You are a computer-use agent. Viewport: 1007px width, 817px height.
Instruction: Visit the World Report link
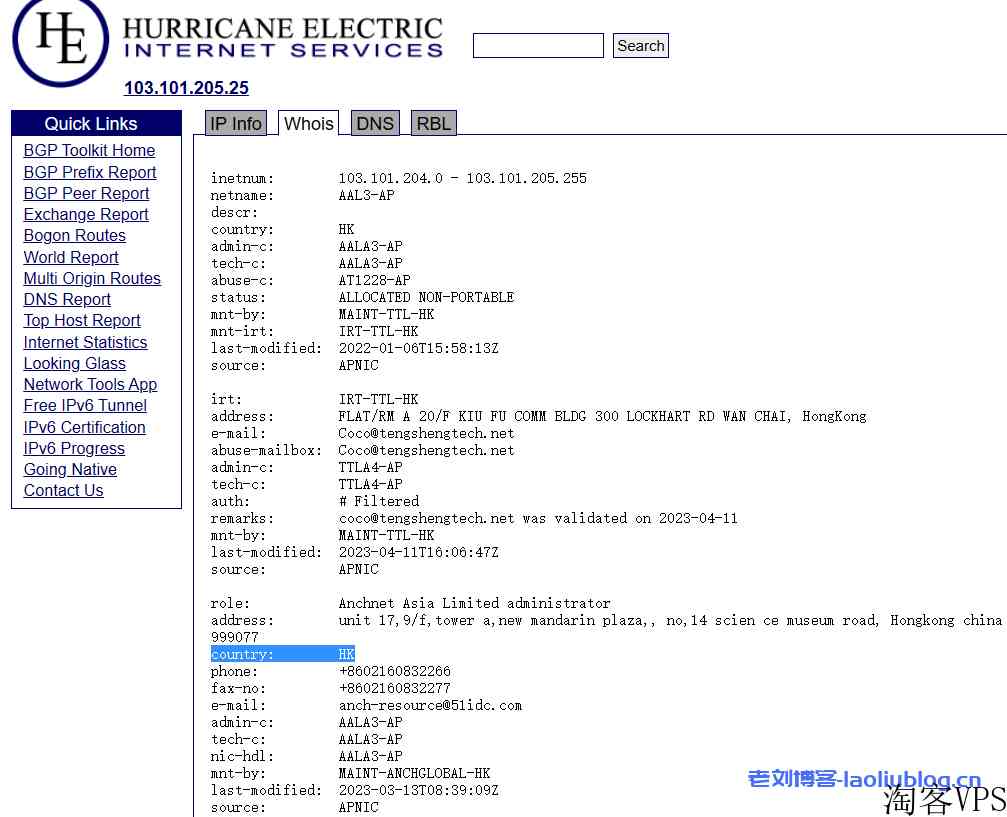click(x=71, y=257)
